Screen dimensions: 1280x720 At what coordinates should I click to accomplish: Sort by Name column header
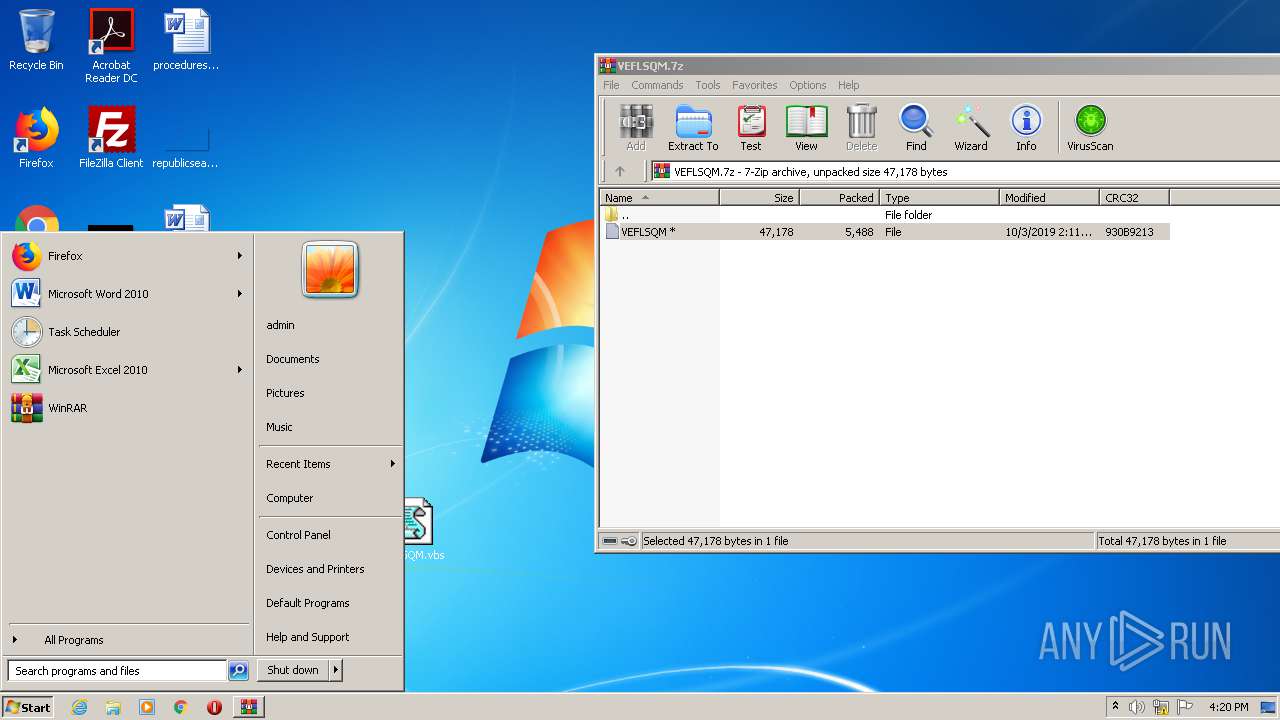coord(659,198)
